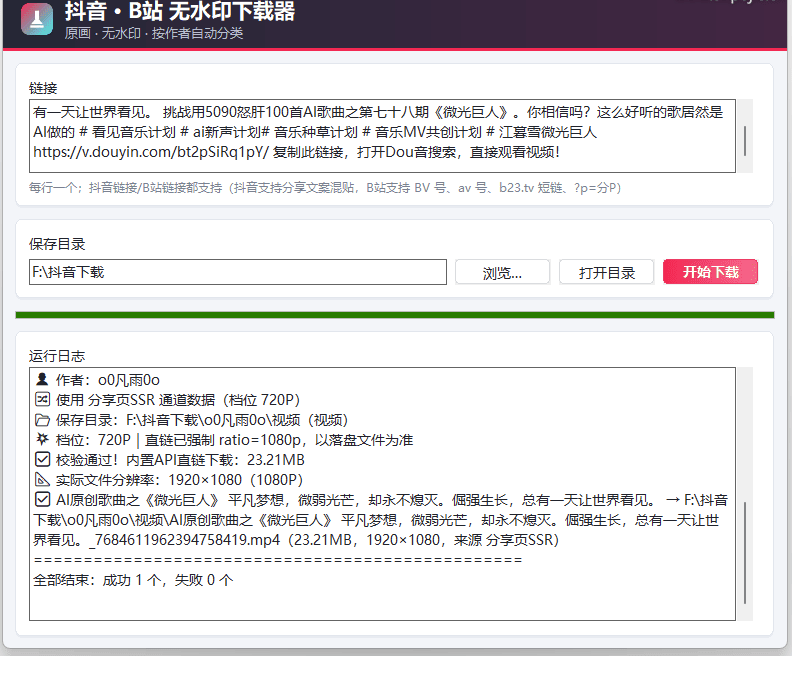Screen dimensions: 792x682
Task: Click the author person icon in log
Action: tap(42, 379)
